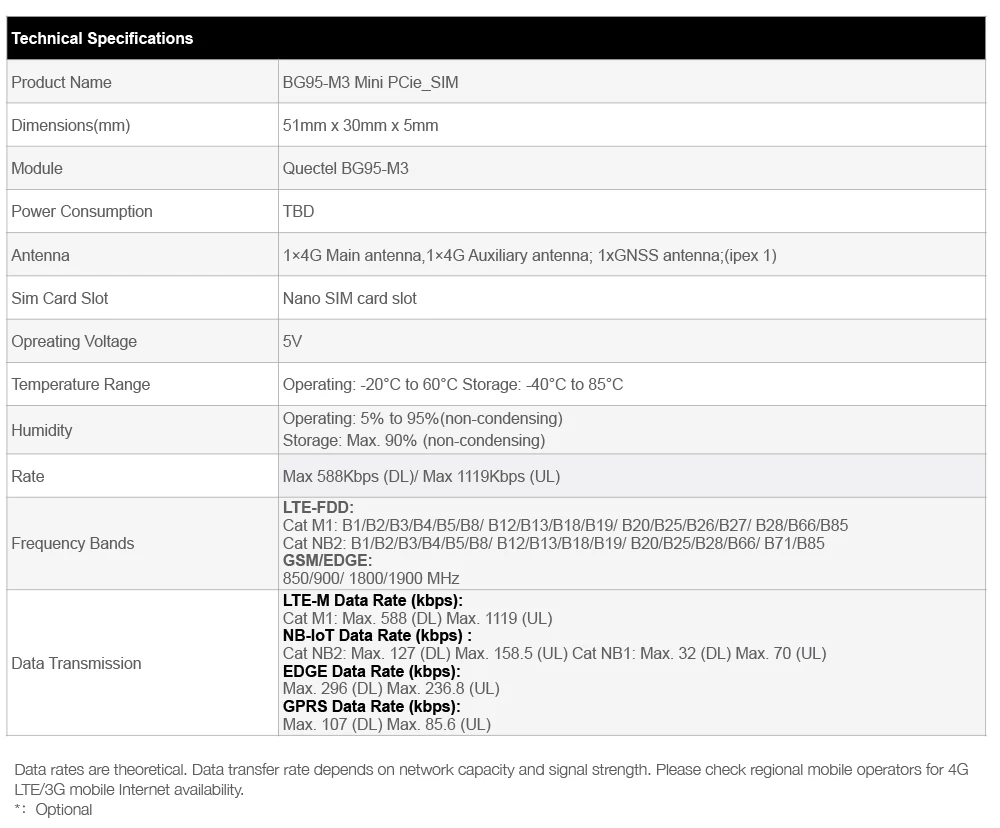1000x828 pixels.
Task: Click the Data rates are theoretical note
Action: coord(491,770)
